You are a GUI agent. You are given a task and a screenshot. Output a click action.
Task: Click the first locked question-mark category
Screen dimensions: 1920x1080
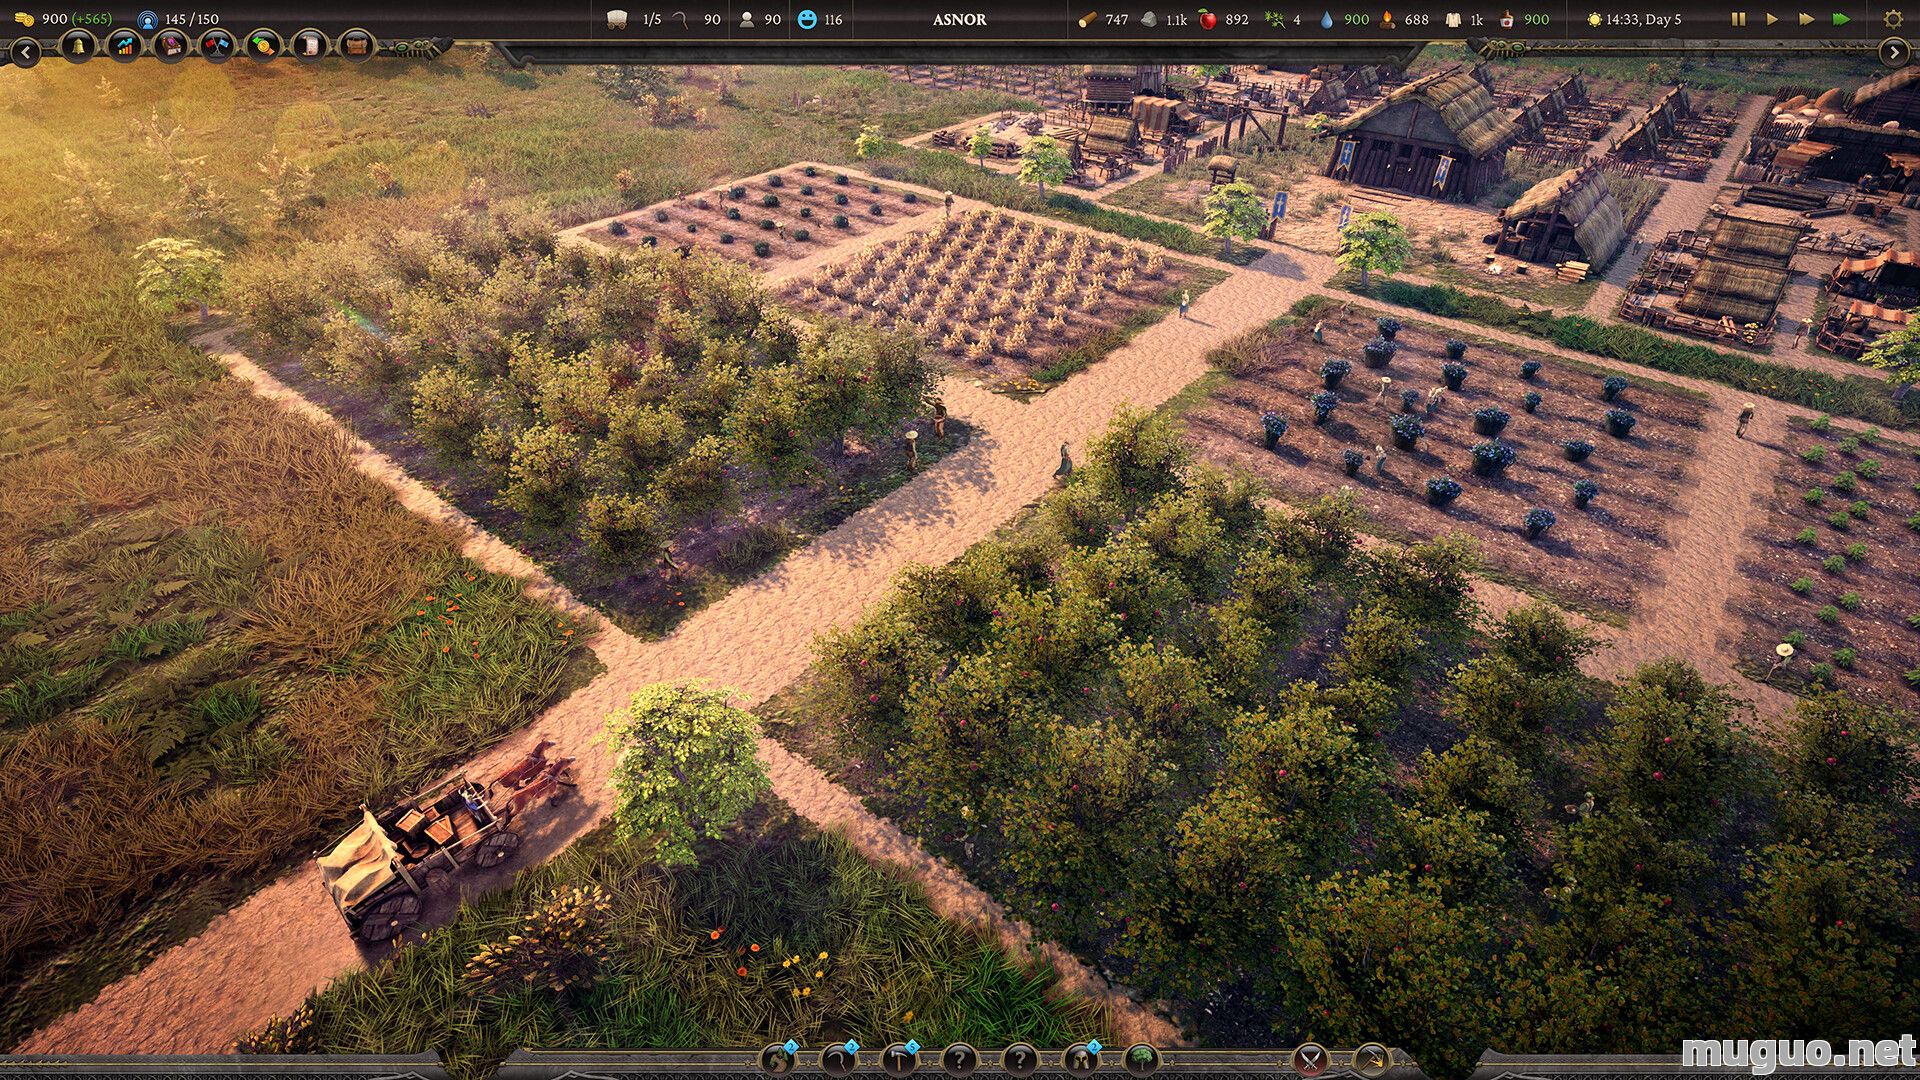(959, 1058)
